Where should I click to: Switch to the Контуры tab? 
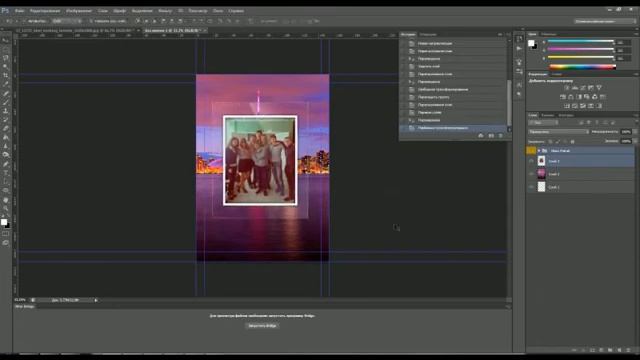click(566, 116)
